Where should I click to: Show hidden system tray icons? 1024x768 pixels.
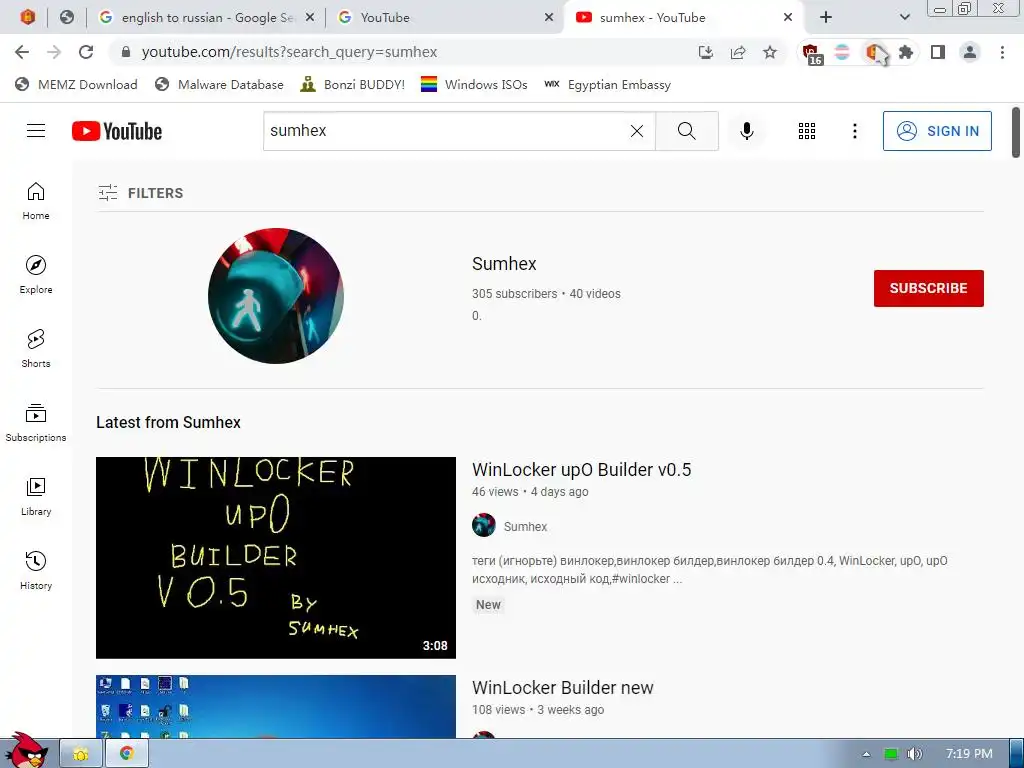[866, 754]
